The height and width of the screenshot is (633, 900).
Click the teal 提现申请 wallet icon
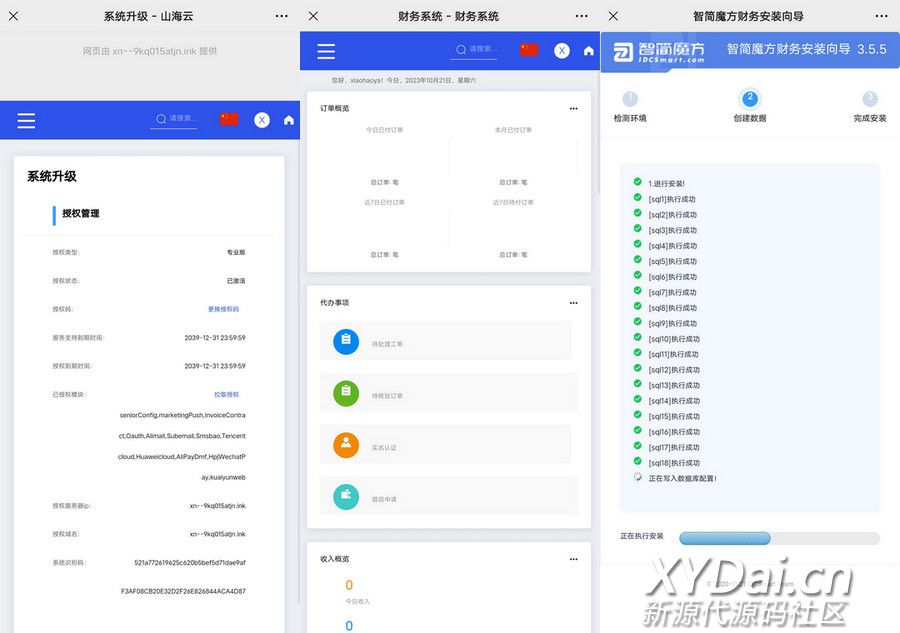coord(346,496)
